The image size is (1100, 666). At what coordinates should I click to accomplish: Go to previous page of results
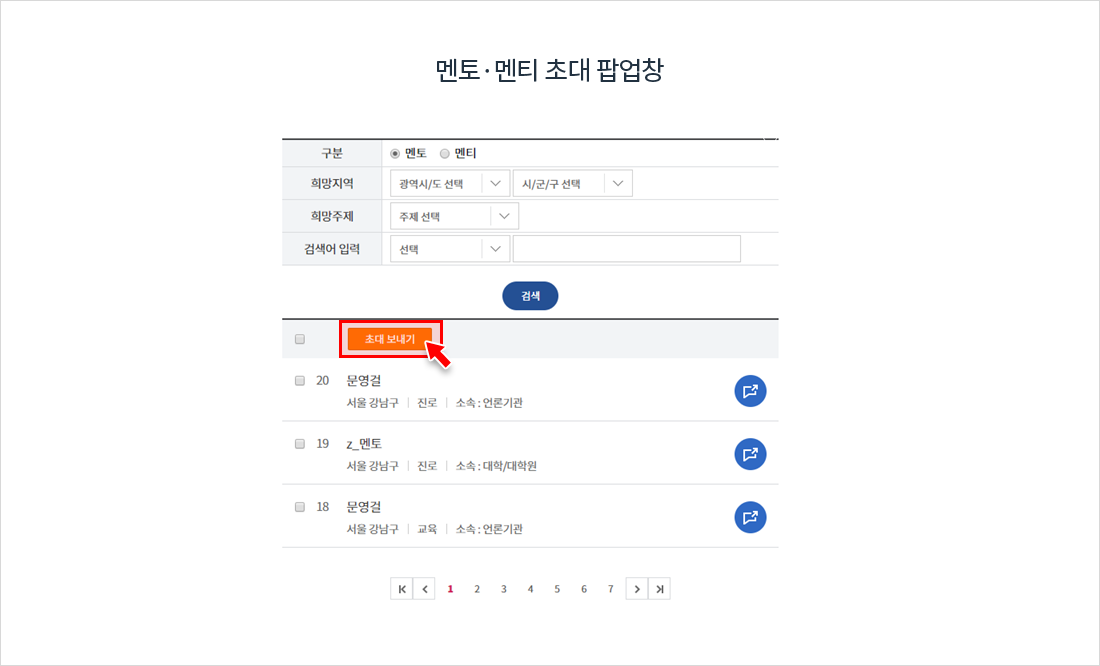425,589
